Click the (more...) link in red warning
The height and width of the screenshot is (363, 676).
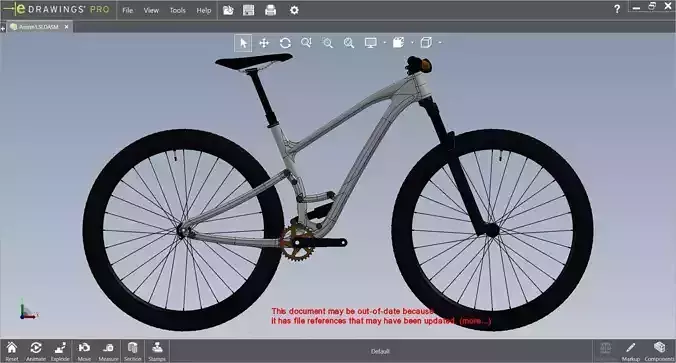pyautogui.click(x=475, y=321)
